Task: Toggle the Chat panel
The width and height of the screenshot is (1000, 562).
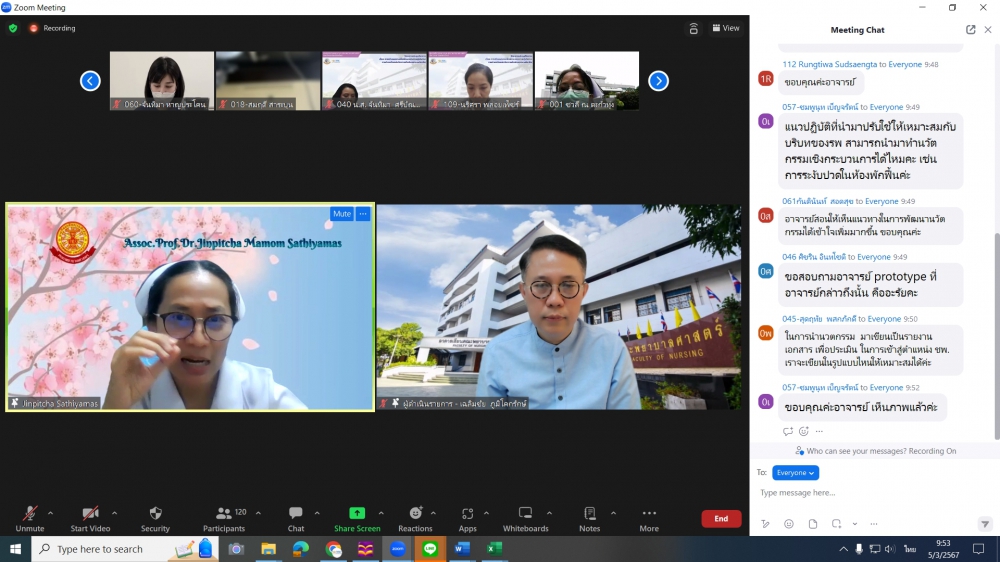Action: click(x=296, y=517)
